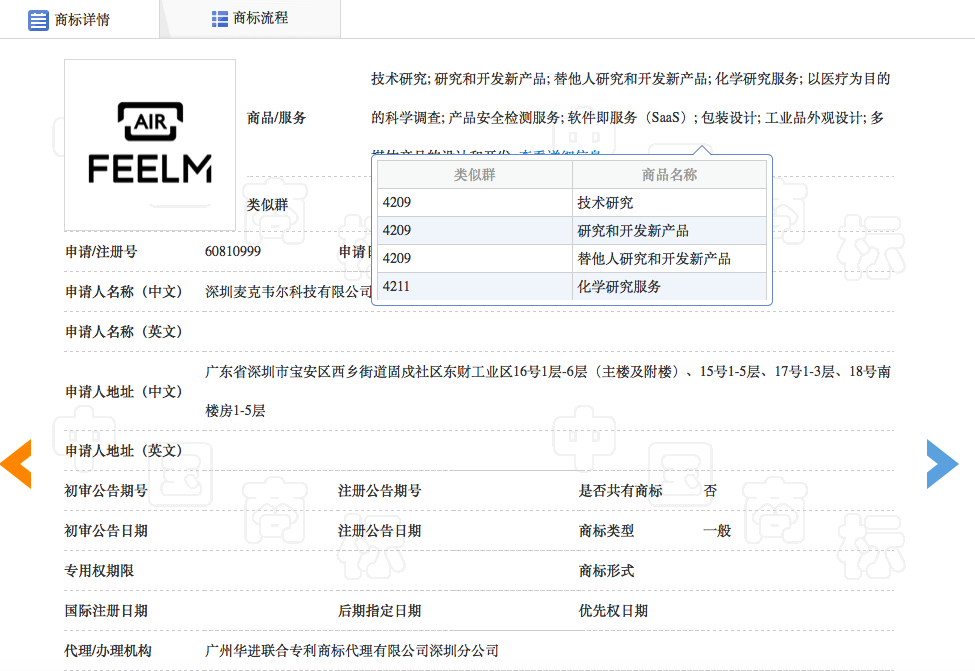975x671 pixels.
Task: Click the 注册公告期号 label
Action: point(379,491)
